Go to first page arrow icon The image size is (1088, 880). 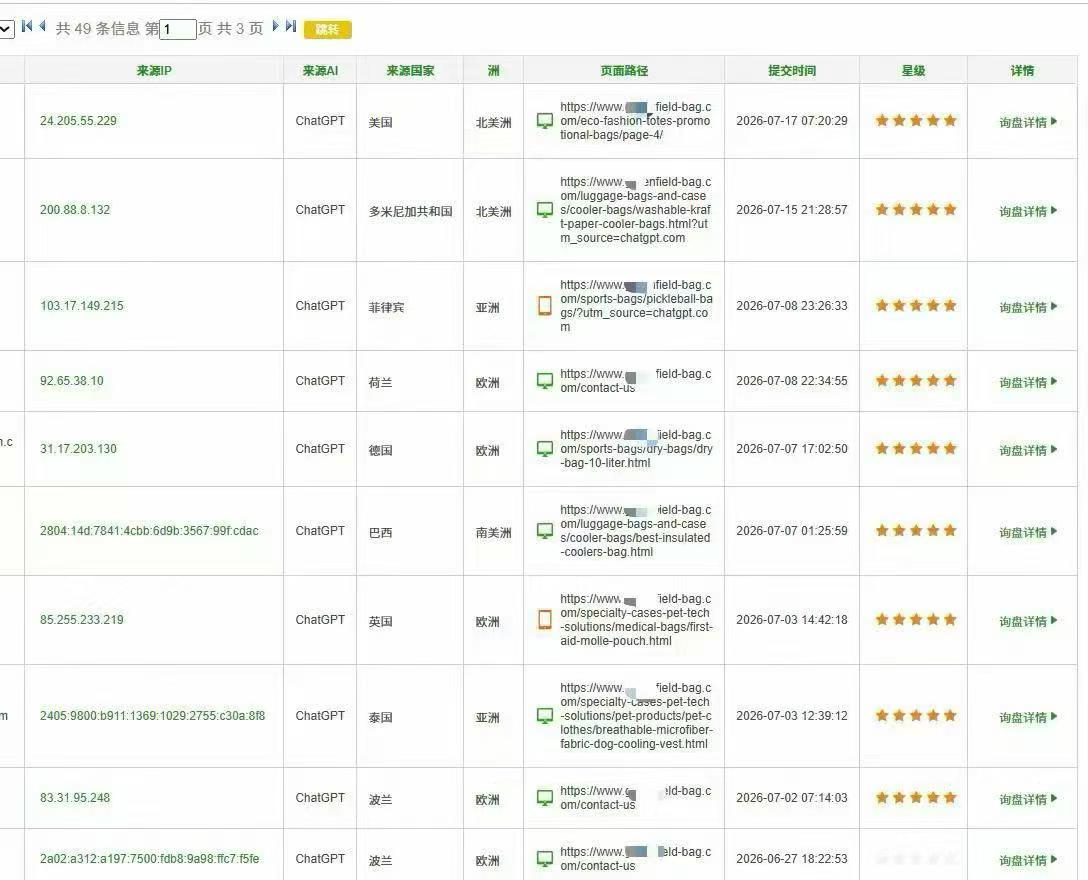tap(27, 26)
